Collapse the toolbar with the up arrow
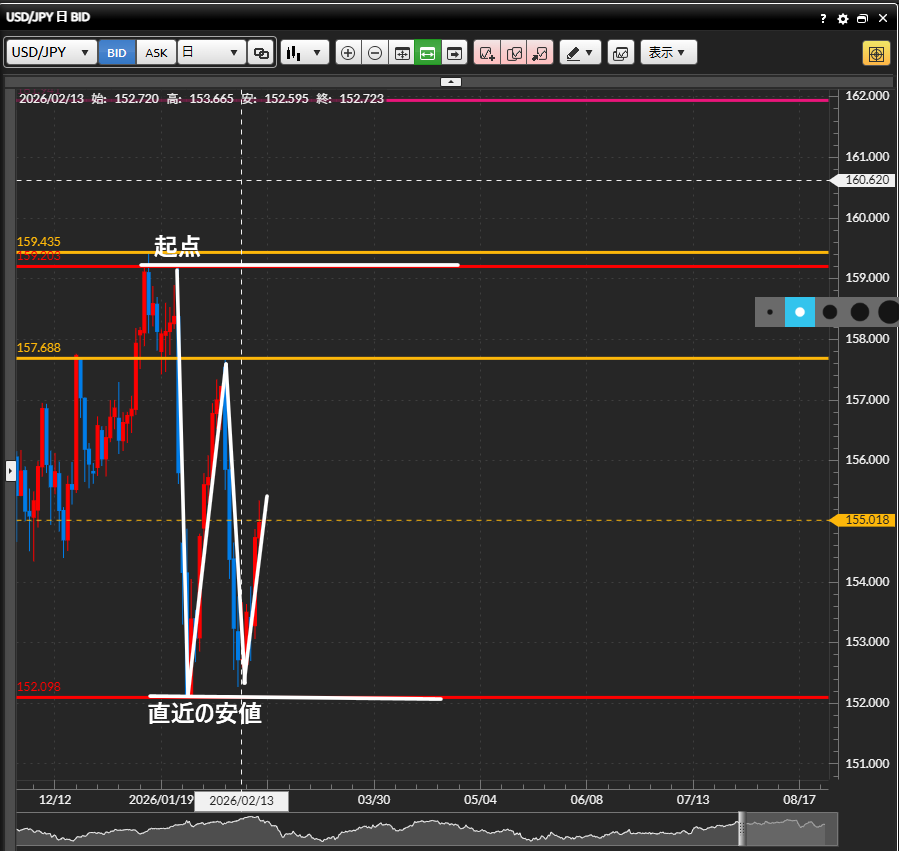This screenshot has width=899, height=851. [x=451, y=81]
